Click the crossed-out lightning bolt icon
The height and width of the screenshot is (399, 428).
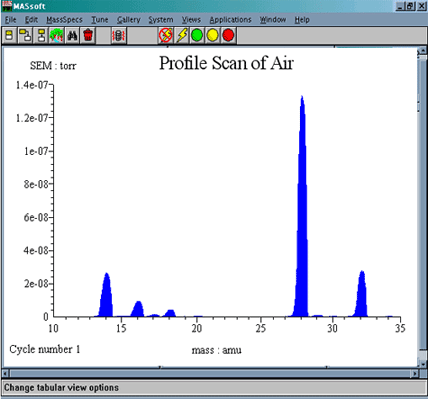click(x=166, y=35)
